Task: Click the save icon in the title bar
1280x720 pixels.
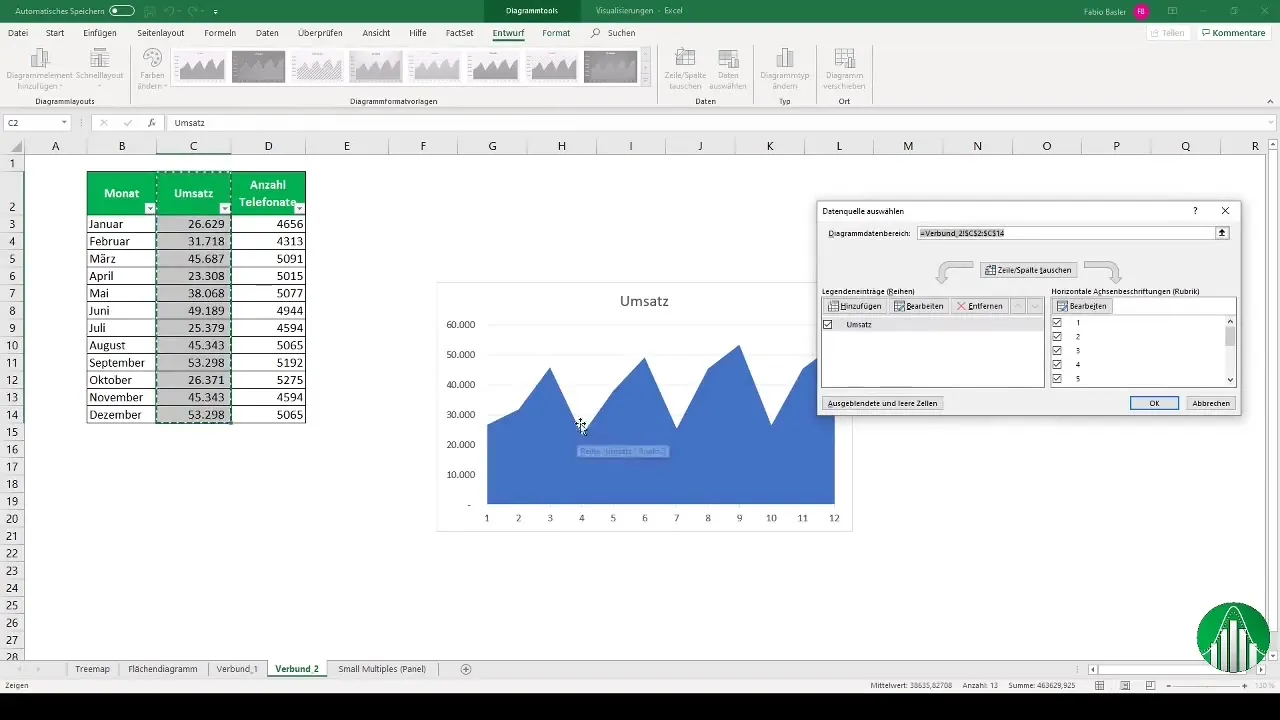Action: (x=149, y=10)
